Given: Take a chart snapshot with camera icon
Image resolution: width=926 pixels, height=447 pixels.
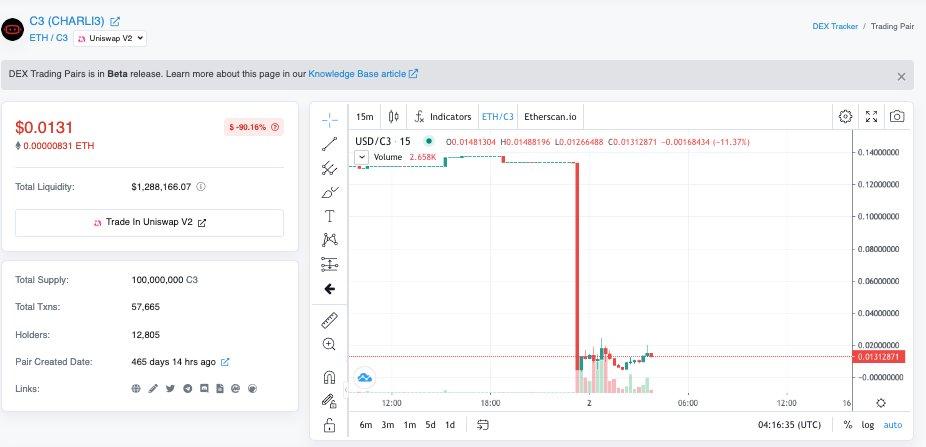Looking at the screenshot, I should point(897,116).
